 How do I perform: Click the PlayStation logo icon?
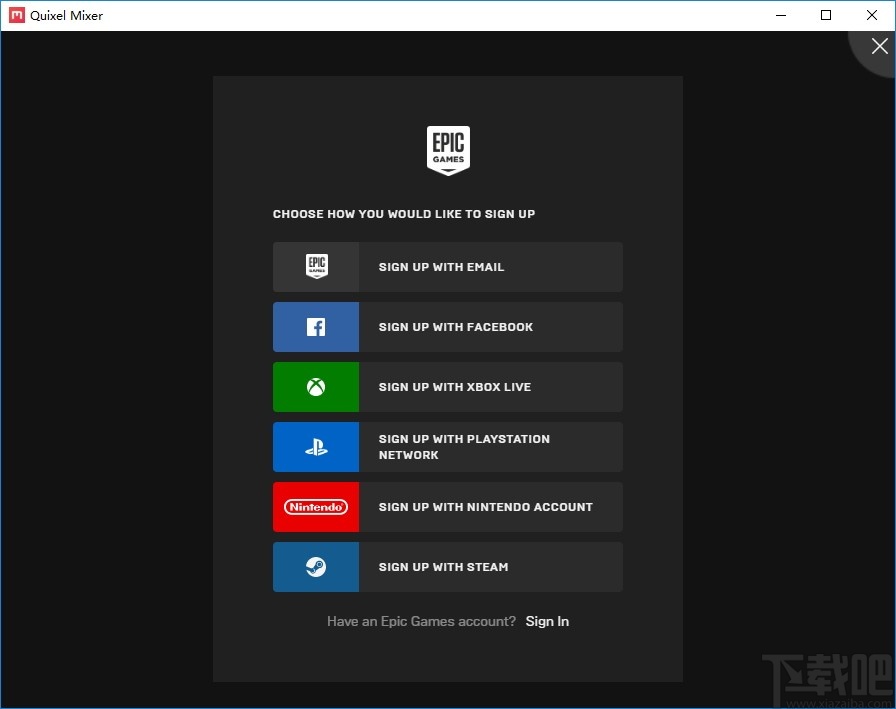[x=316, y=447]
